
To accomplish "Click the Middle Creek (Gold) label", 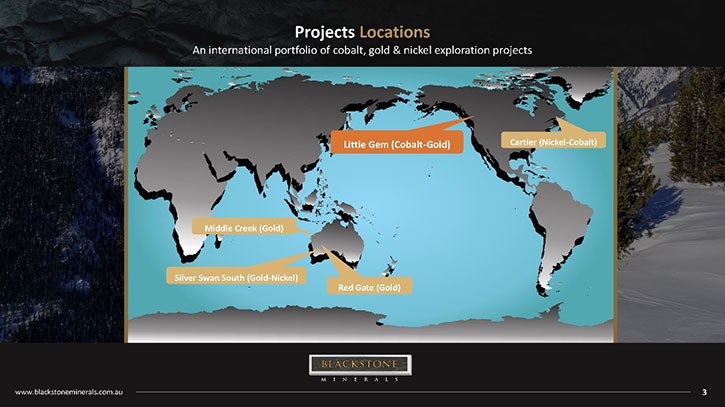I will click(x=244, y=228).
